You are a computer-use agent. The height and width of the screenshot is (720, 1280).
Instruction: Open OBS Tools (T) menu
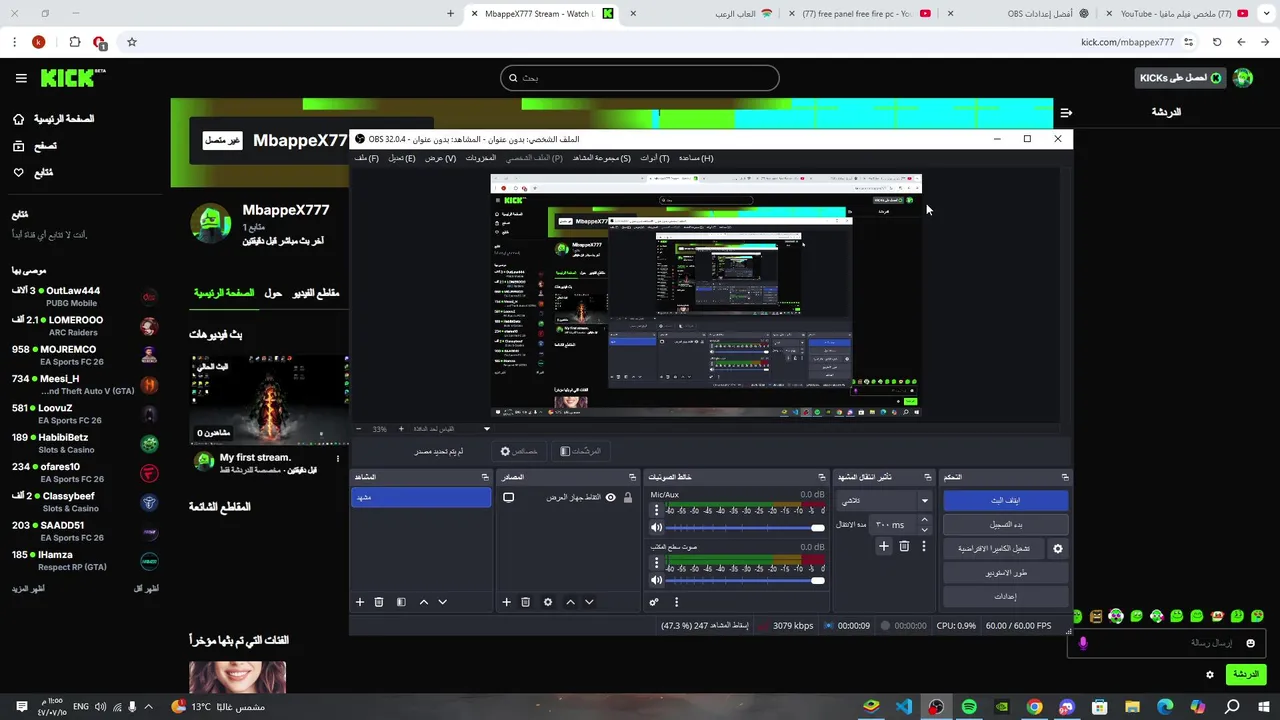click(x=655, y=158)
